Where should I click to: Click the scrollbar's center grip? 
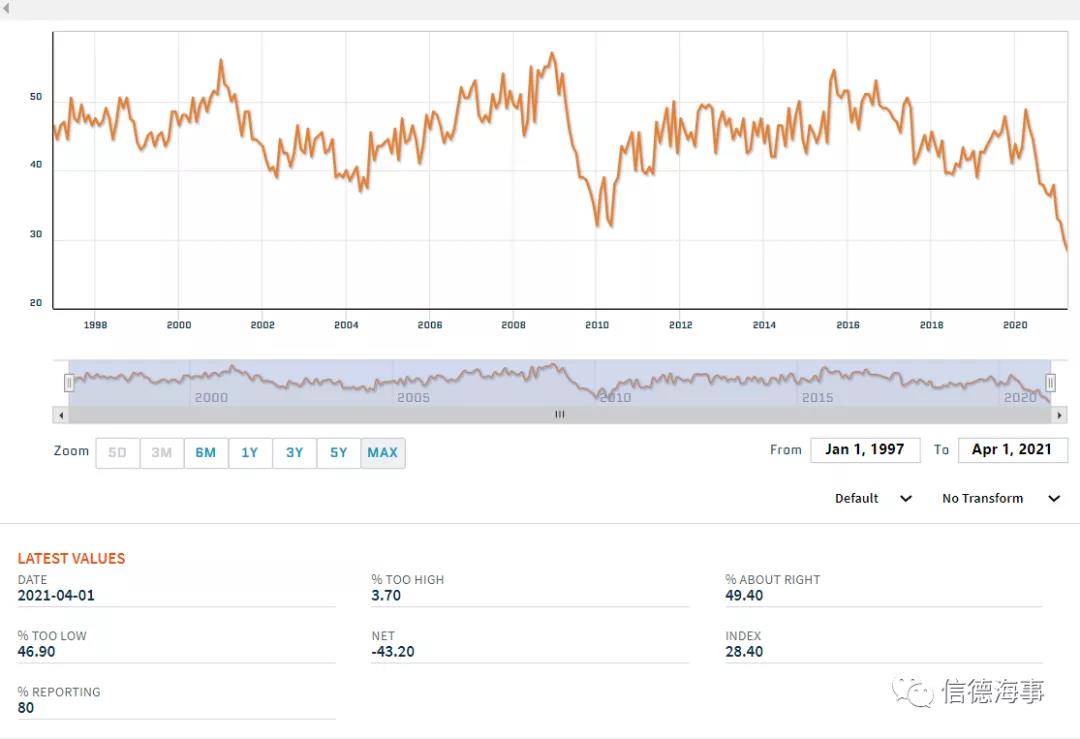click(x=560, y=414)
